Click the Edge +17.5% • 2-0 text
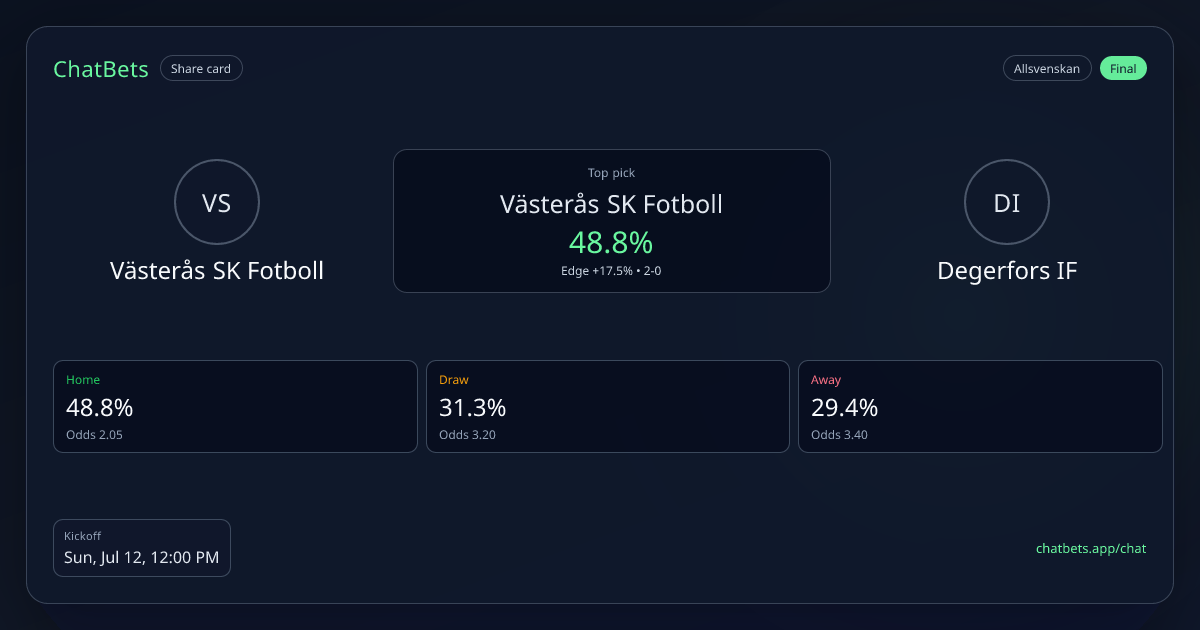Image resolution: width=1200 pixels, height=630 pixels. click(x=611, y=271)
